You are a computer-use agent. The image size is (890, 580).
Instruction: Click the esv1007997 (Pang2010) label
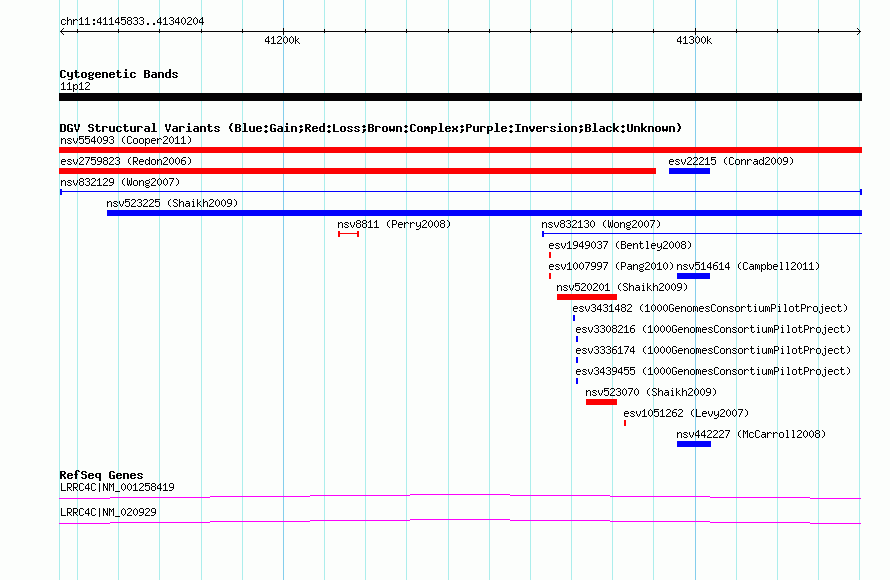611,266
